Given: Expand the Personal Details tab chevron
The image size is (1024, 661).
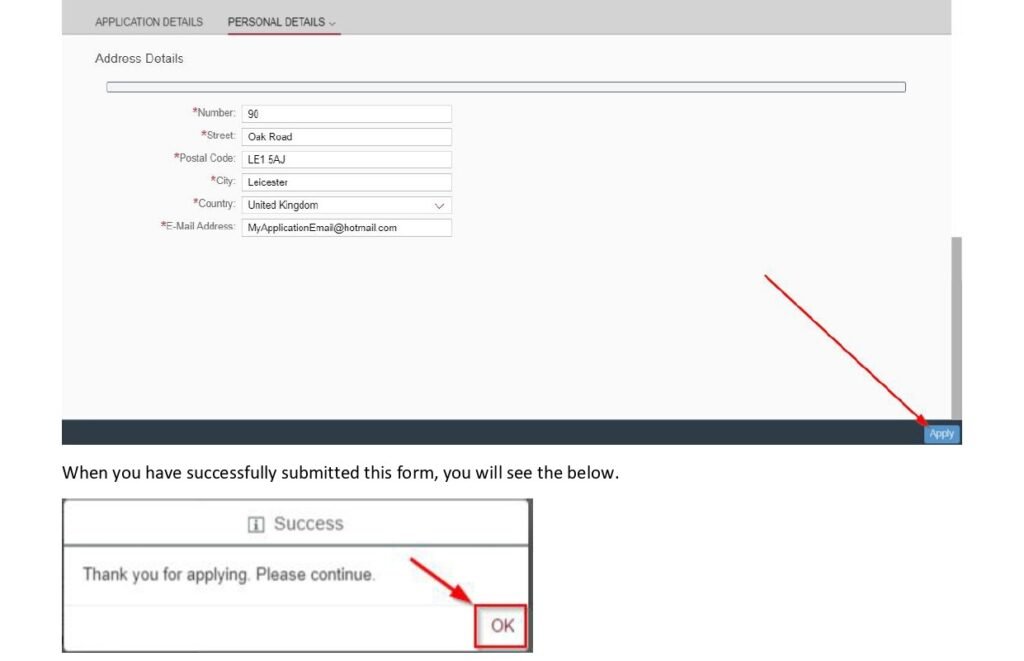Looking at the screenshot, I should click(x=332, y=24).
